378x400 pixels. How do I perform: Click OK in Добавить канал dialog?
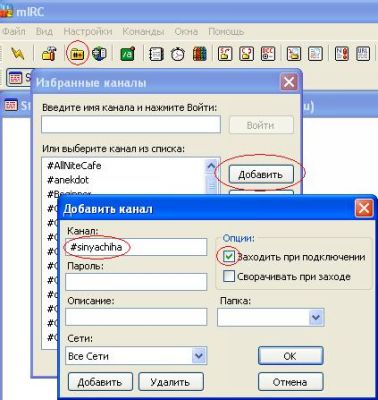(290, 356)
